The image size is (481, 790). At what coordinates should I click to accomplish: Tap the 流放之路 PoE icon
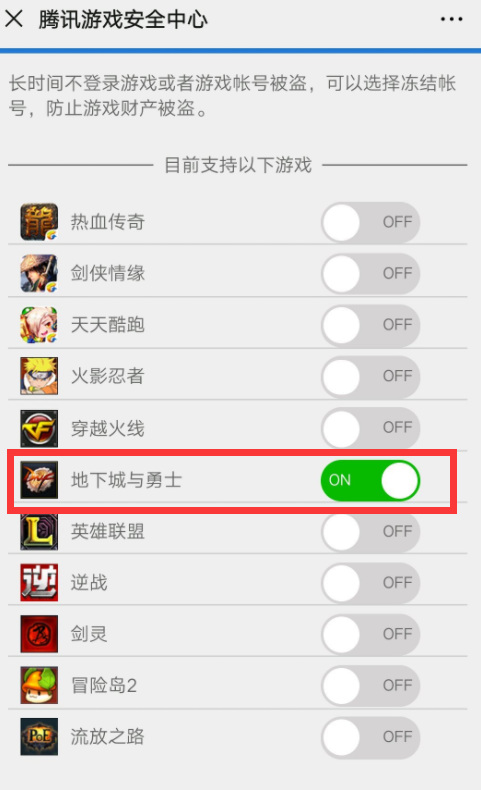click(x=39, y=737)
